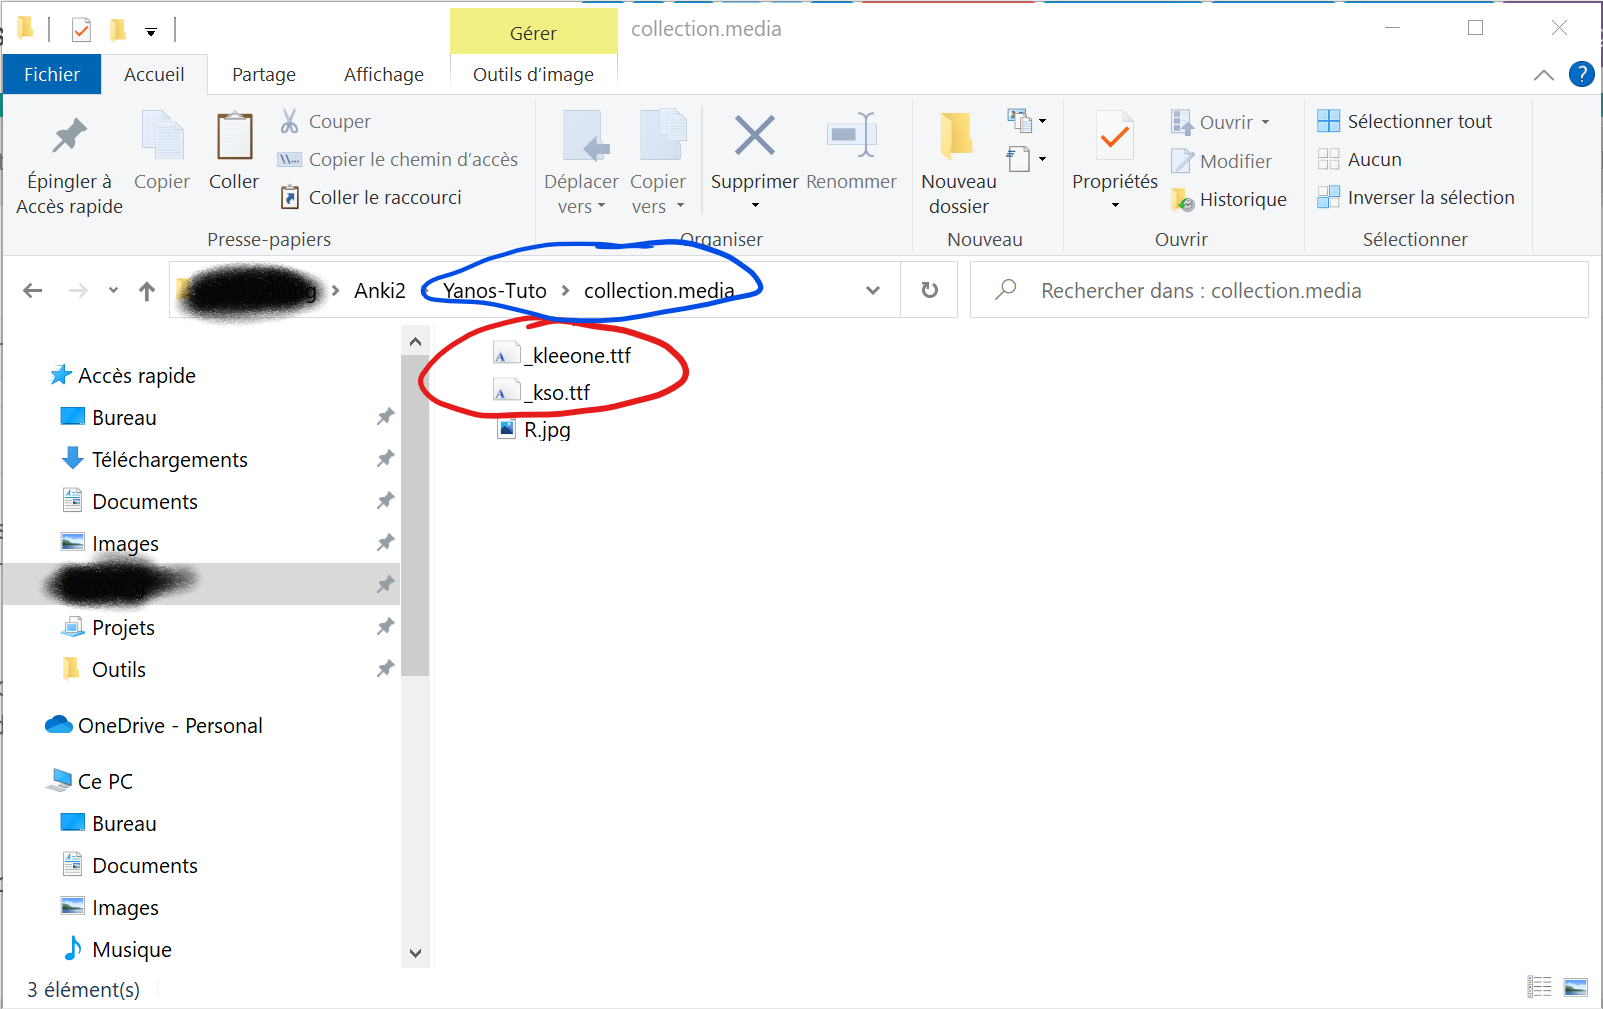Viewport: 1603px width, 1009px height.
Task: Click the Copier le chemin d'accès icon
Action: tap(290, 158)
